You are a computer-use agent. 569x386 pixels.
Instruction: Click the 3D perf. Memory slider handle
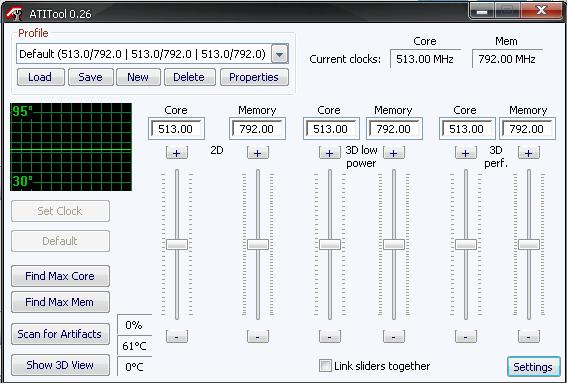click(x=529, y=245)
